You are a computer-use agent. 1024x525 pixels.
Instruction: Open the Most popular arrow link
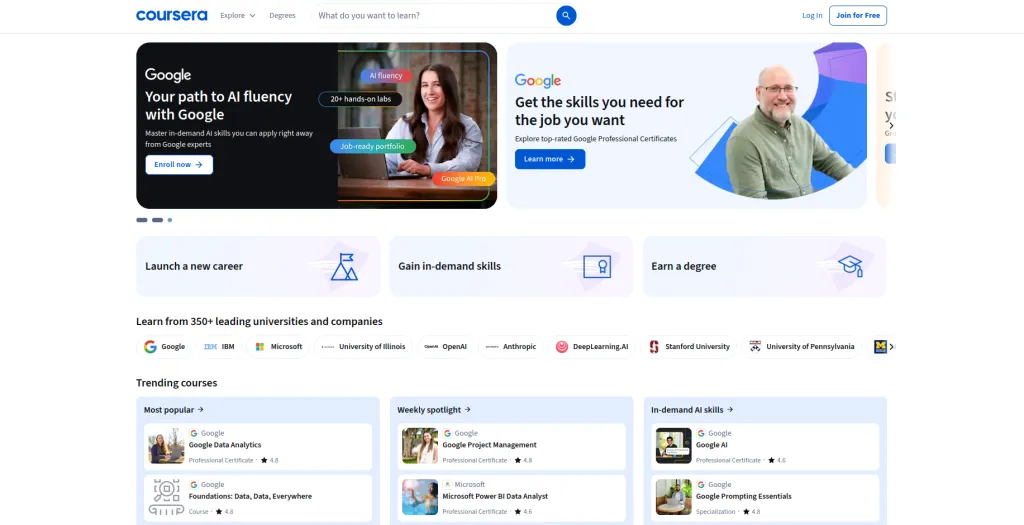coord(174,410)
